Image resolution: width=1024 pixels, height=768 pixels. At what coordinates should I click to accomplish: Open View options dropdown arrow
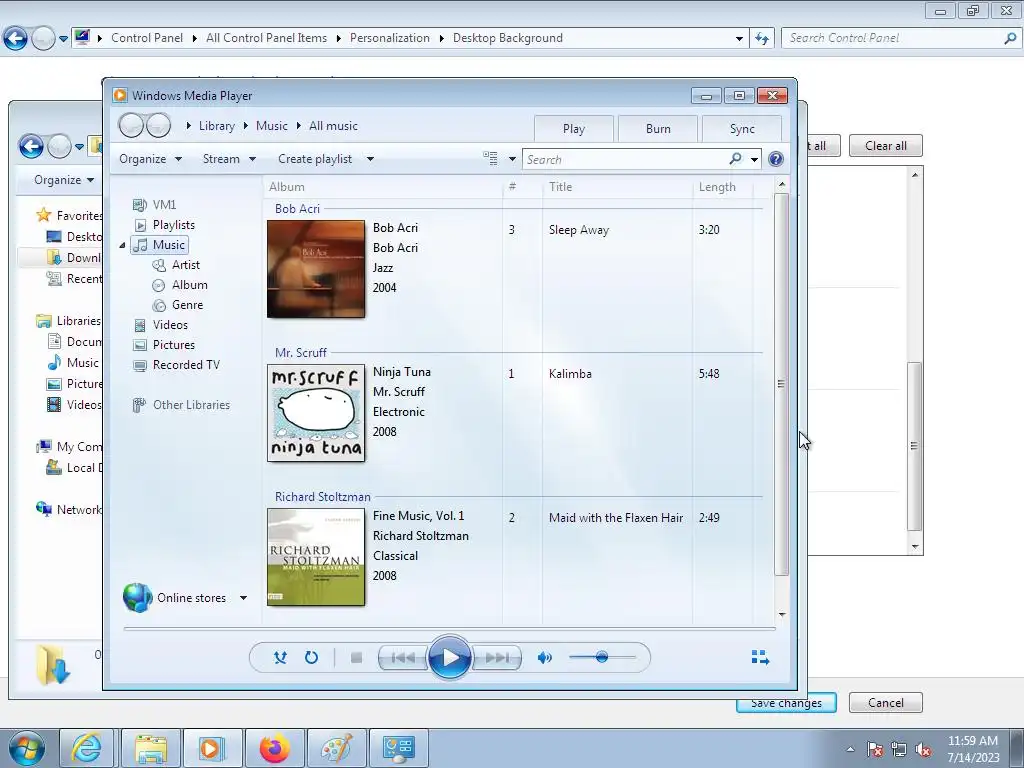(x=512, y=159)
